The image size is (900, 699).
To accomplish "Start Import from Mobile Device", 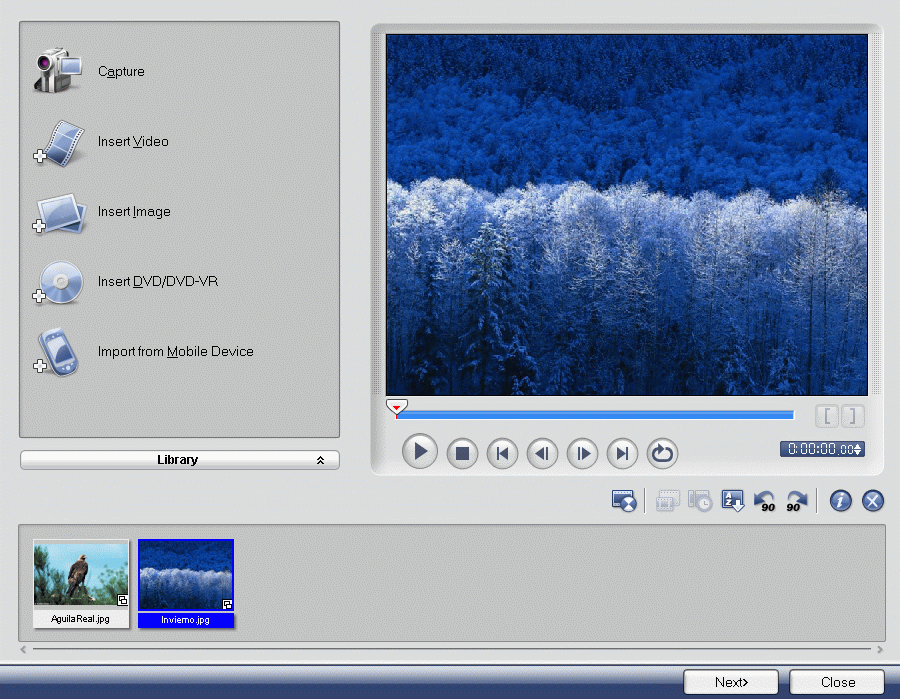I will tap(57, 352).
